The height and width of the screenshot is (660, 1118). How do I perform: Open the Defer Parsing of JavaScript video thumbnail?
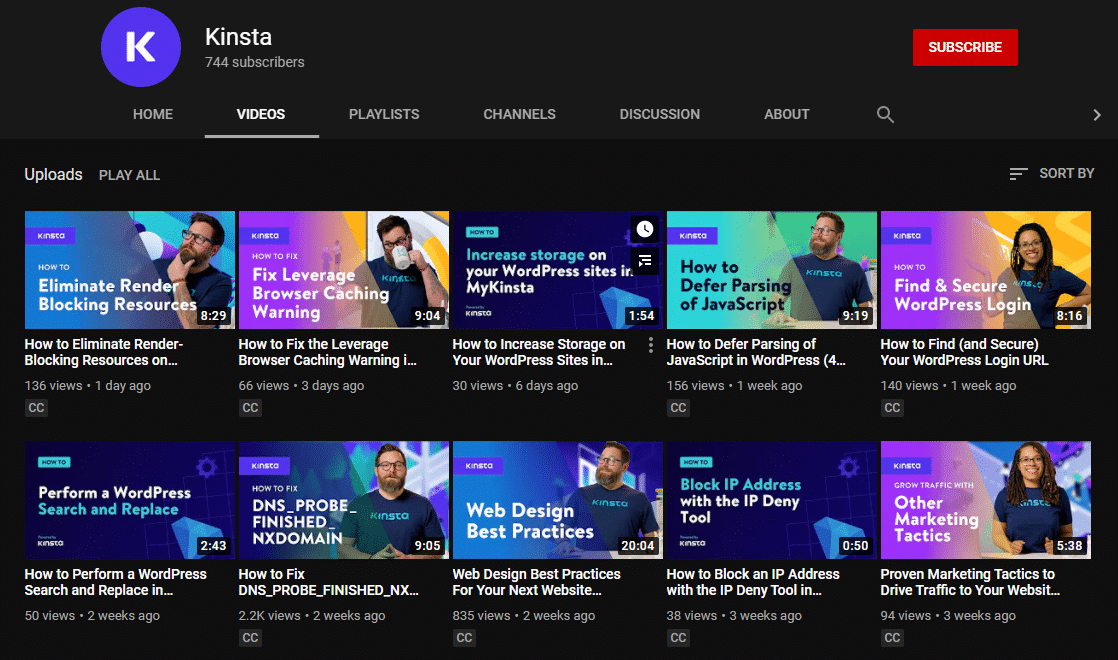point(771,269)
